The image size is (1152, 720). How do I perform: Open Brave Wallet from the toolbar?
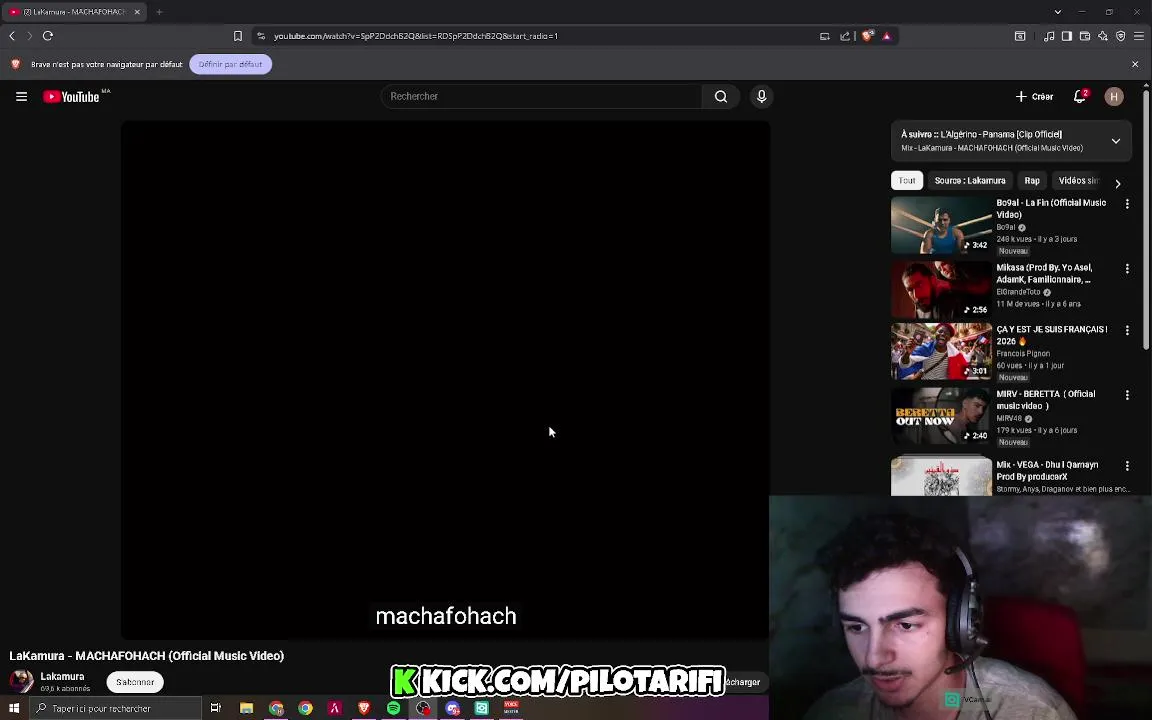1084,36
